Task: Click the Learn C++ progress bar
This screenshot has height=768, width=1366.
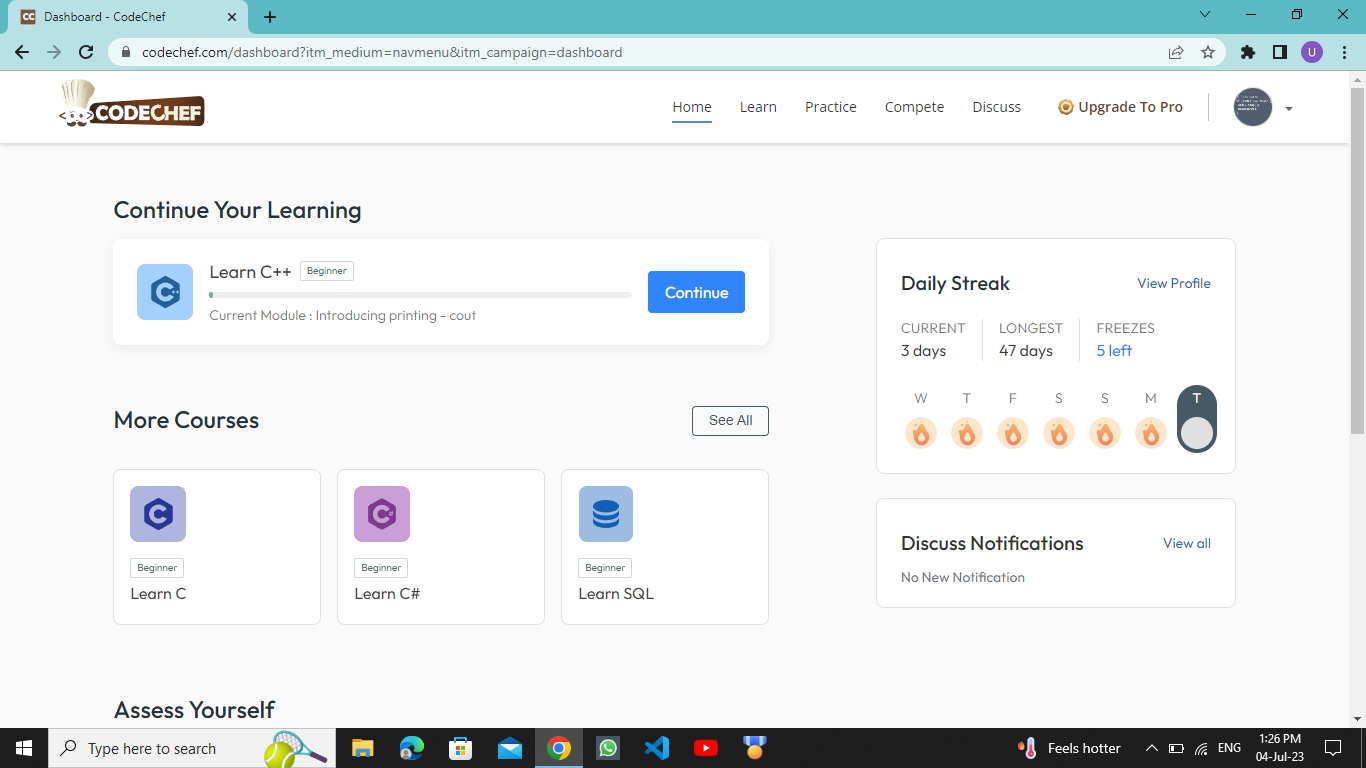Action: [420, 295]
